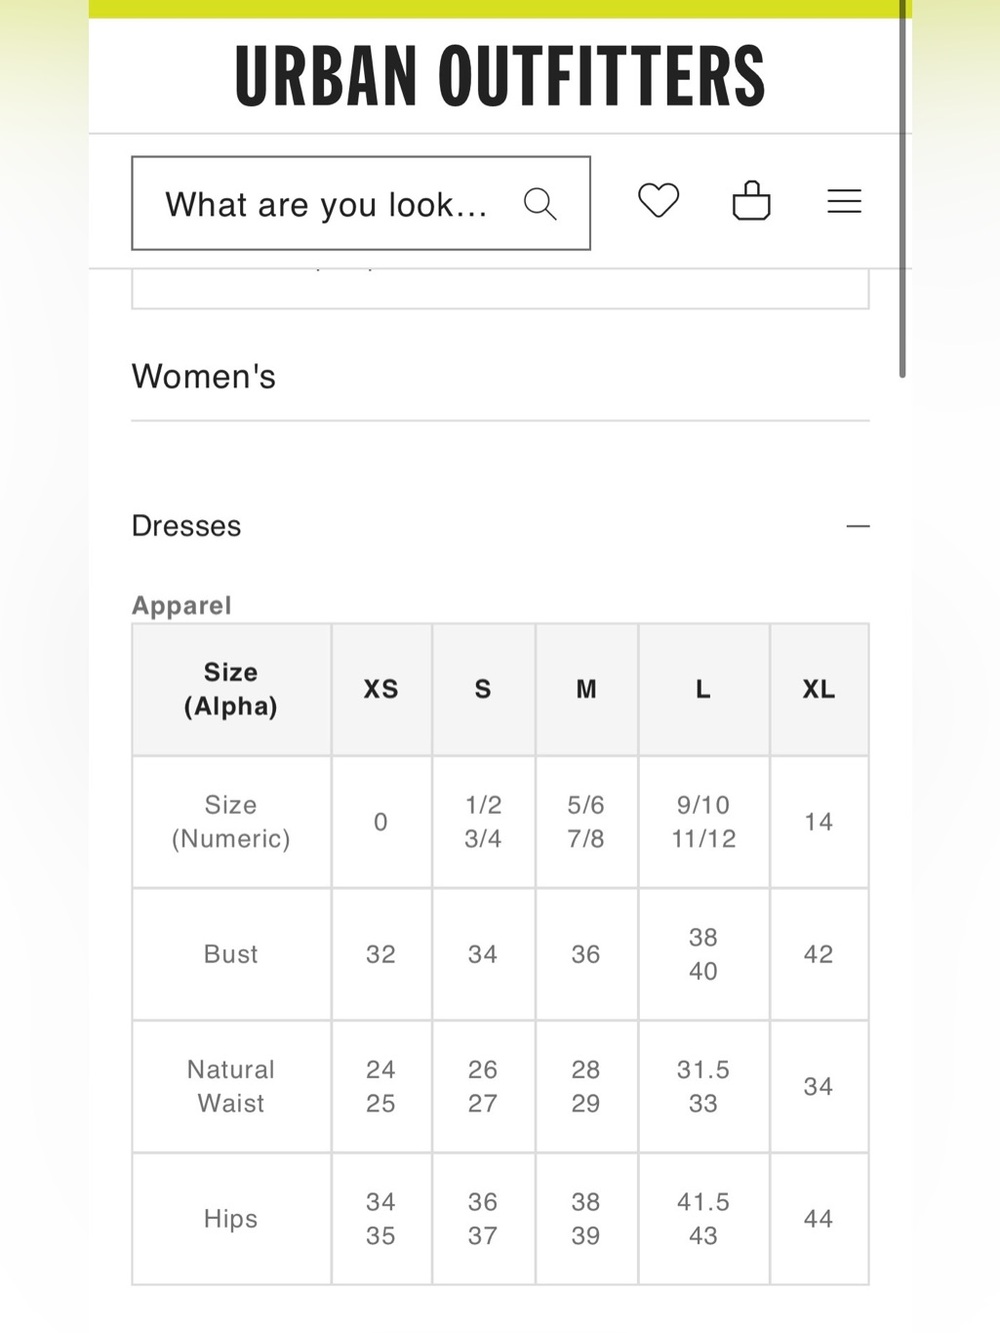This screenshot has height=1333, width=1000.
Task: Click the hips 36 37 cell
Action: 483,1219
